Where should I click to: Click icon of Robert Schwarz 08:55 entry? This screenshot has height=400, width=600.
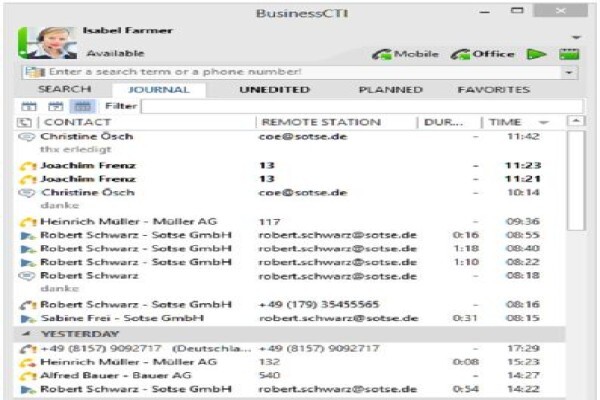[x=28, y=236]
